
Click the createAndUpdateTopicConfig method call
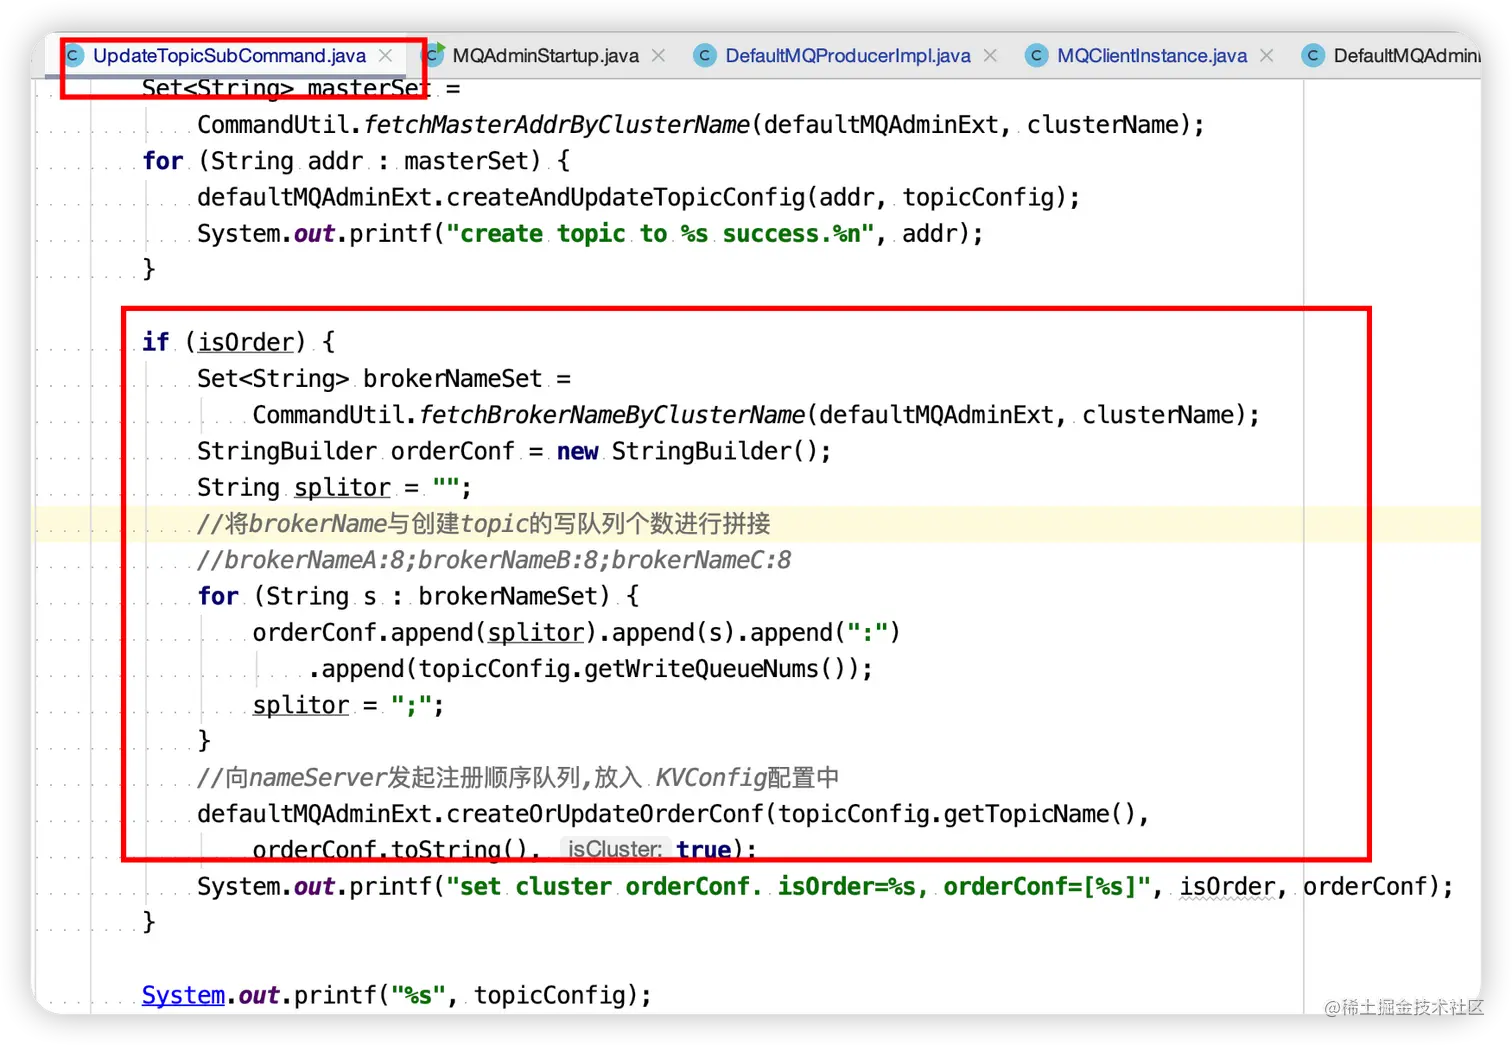[626, 197]
